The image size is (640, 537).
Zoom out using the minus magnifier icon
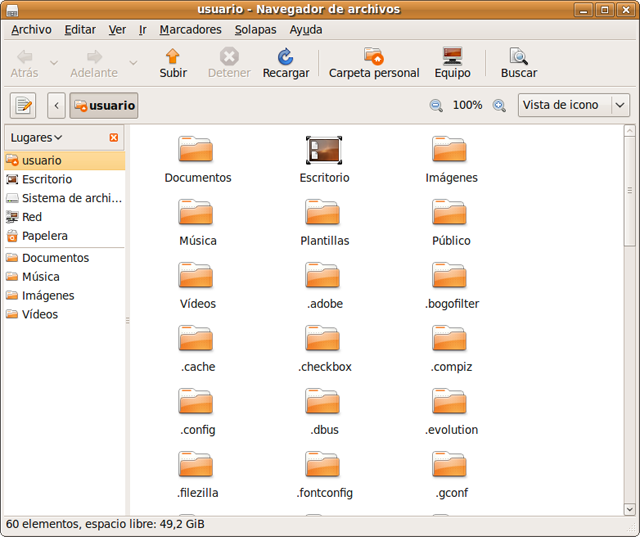pyautogui.click(x=436, y=105)
